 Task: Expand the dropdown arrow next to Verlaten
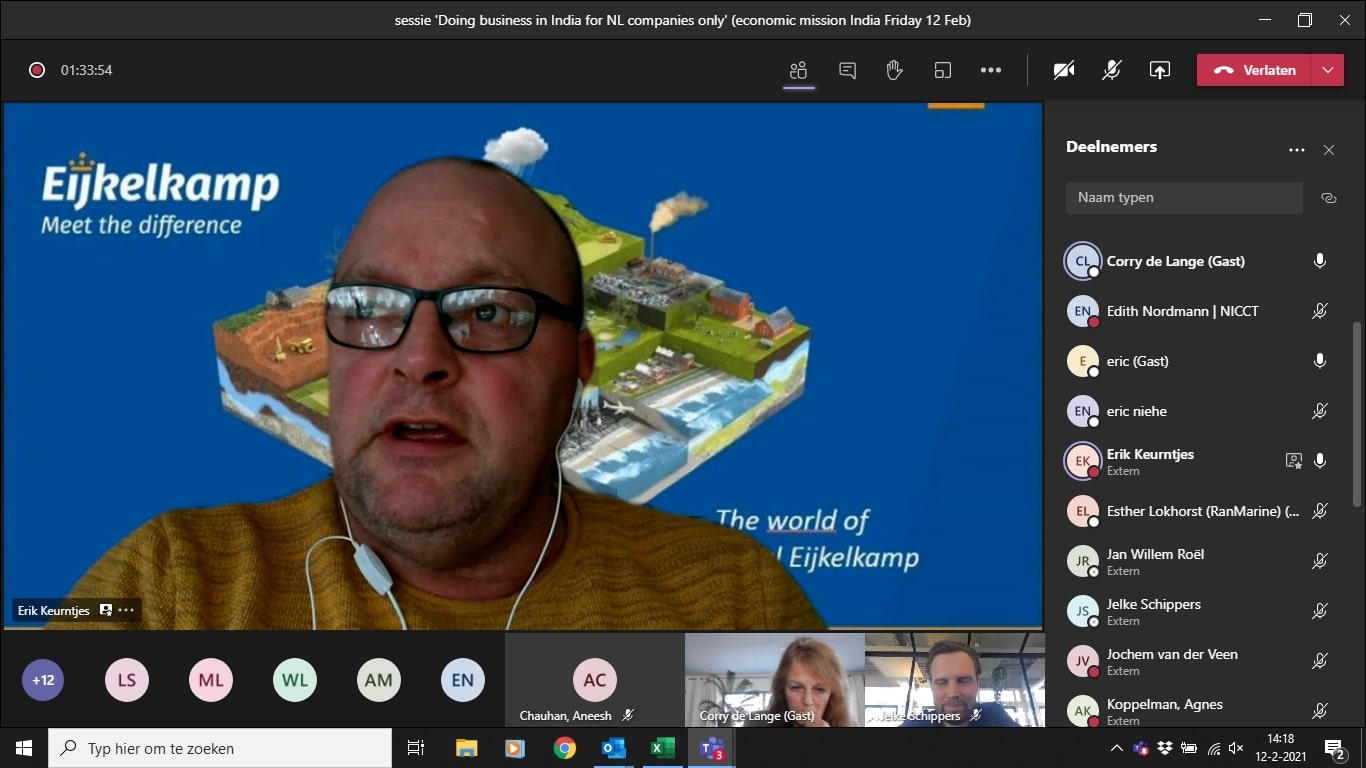[1327, 70]
